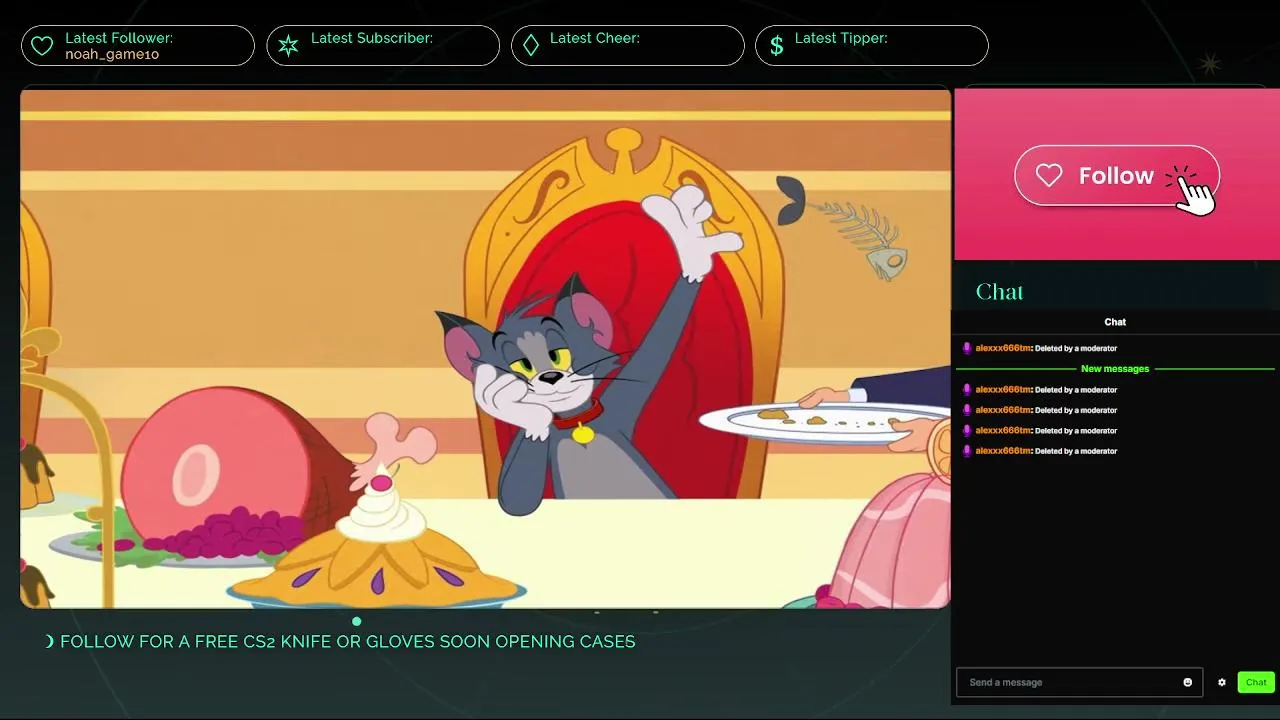Click the Latest Cheer label
The width and height of the screenshot is (1280, 720).
595,38
